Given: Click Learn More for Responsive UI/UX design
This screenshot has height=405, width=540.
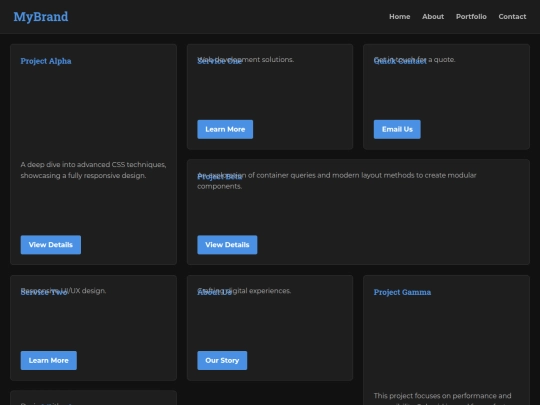Looking at the screenshot, I should [49, 361].
